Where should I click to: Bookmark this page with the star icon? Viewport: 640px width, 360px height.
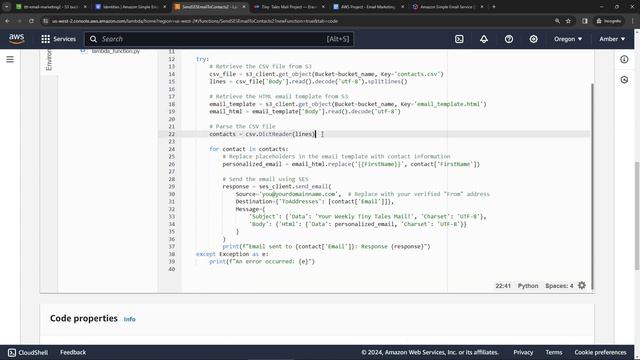tap(568, 21)
